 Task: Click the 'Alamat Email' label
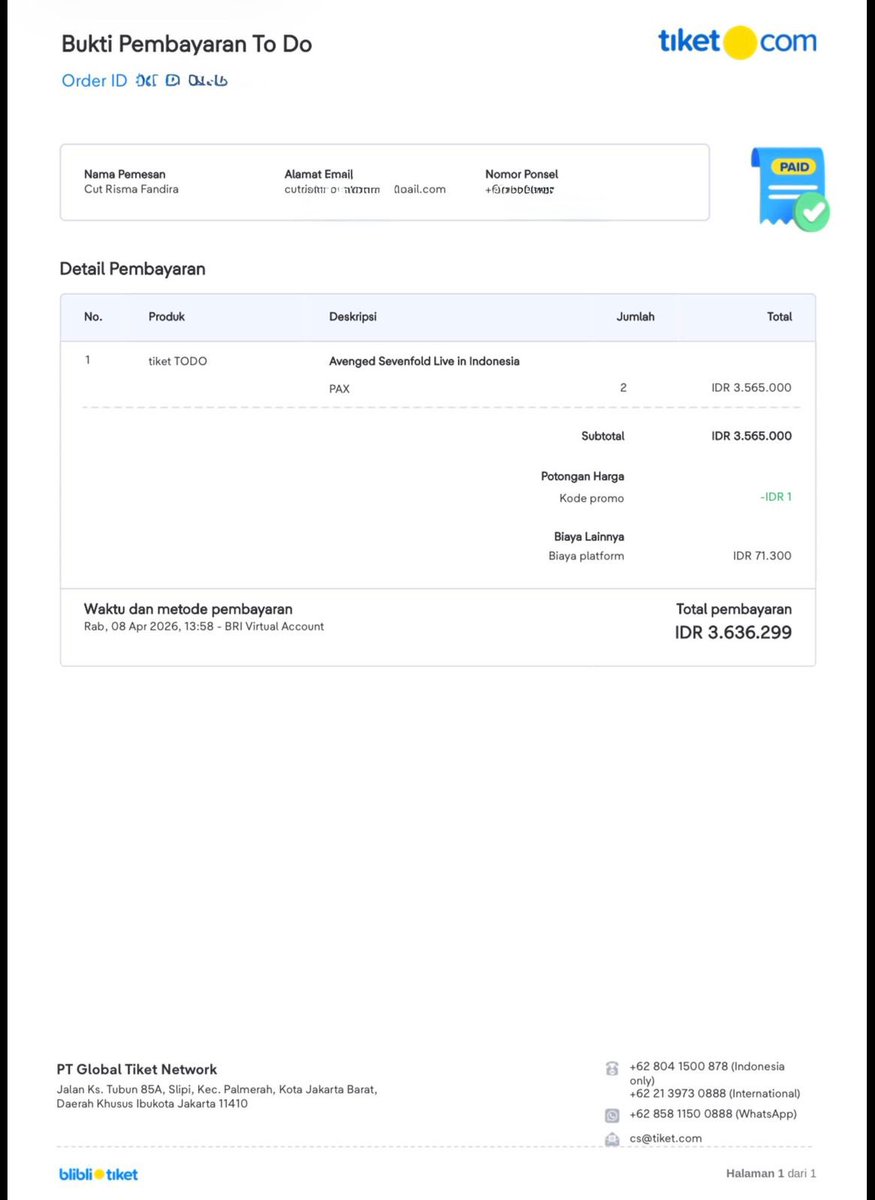click(x=319, y=174)
